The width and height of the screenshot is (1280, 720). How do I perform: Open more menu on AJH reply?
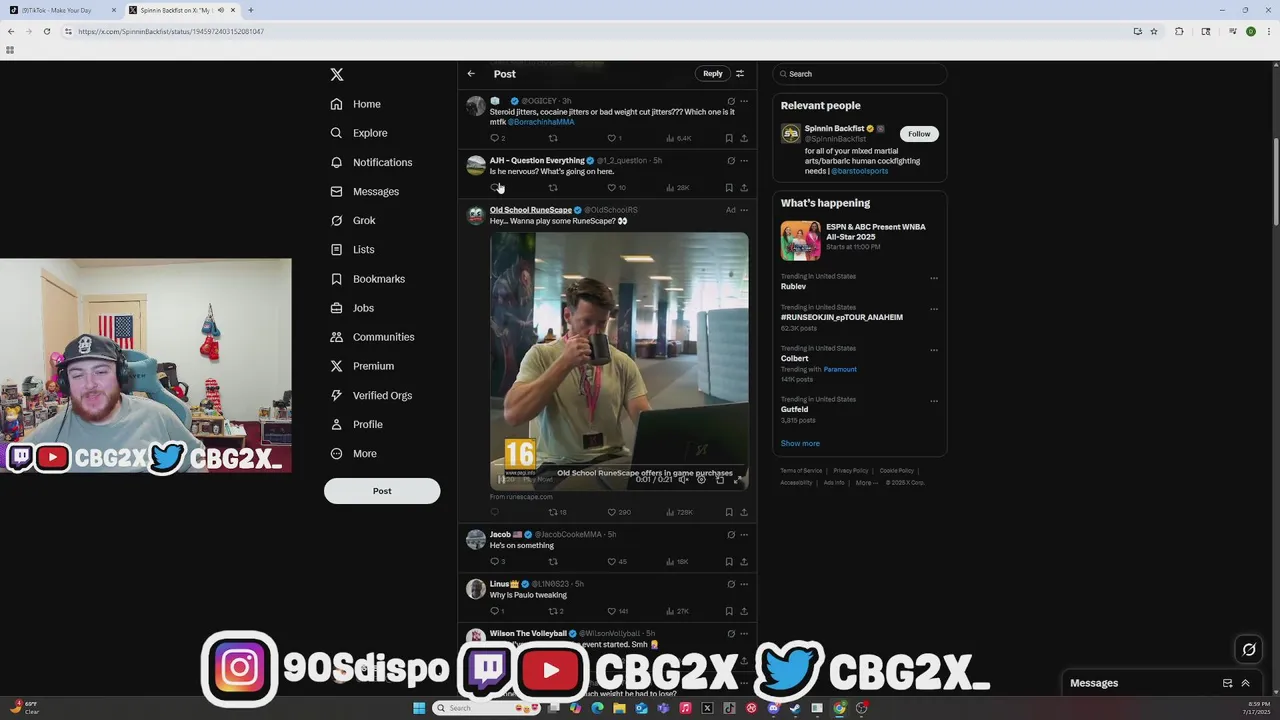click(744, 160)
